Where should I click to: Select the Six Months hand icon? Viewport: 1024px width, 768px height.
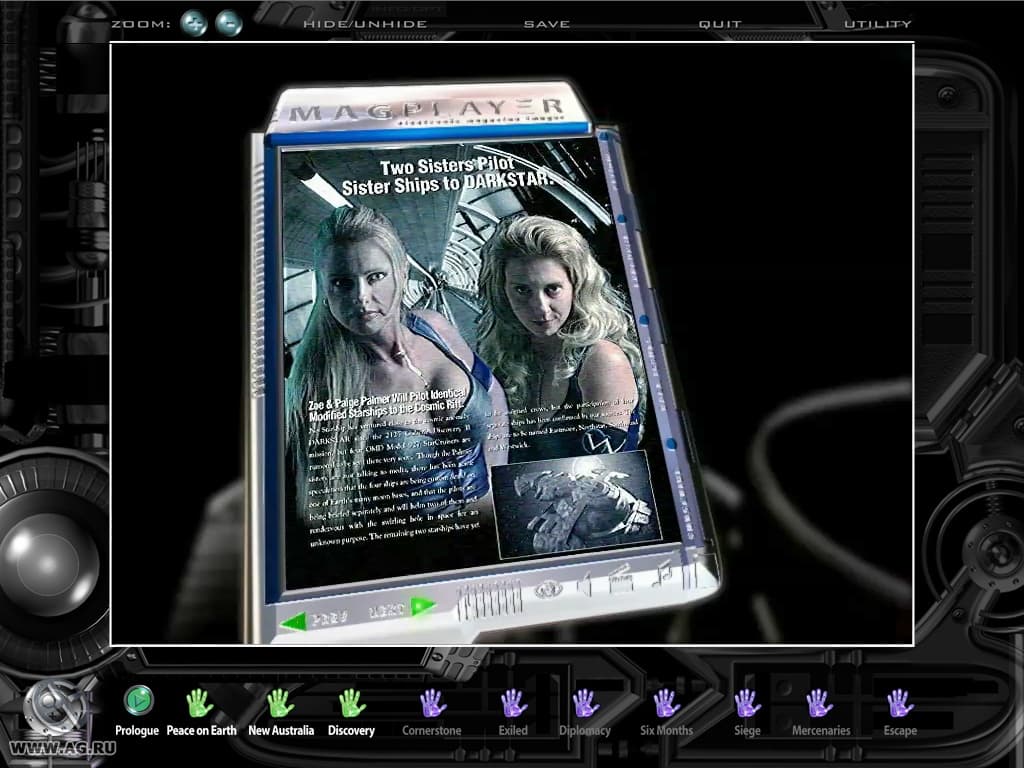point(667,703)
